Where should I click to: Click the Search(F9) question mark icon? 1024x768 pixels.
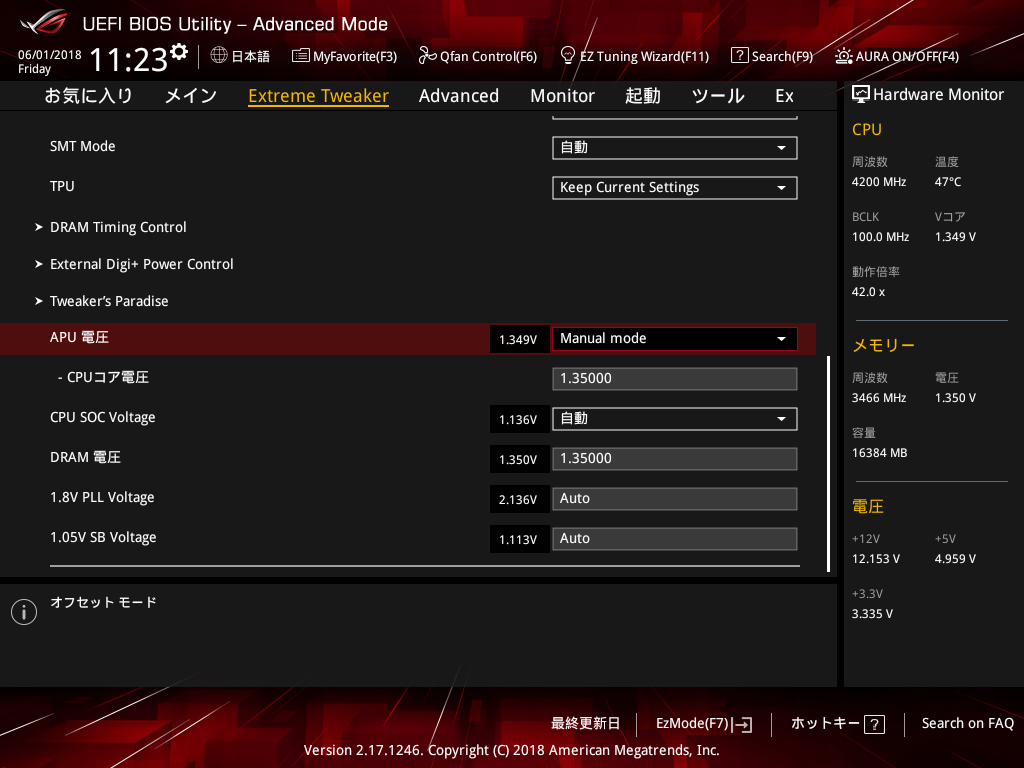[x=739, y=56]
